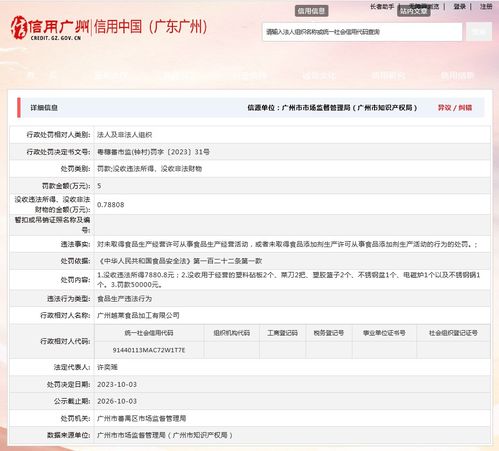Image resolution: width=499 pixels, height=451 pixels.
Task: Click the faded search button beside the input
Action: coord(479,32)
